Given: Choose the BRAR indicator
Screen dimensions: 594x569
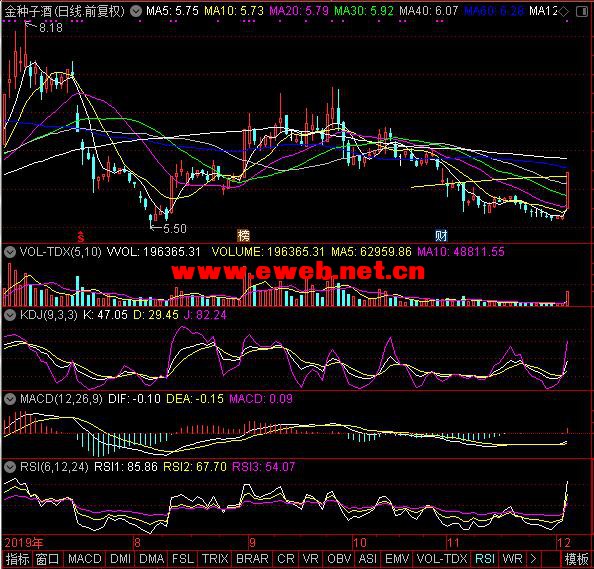Looking at the screenshot, I should click(x=252, y=559).
